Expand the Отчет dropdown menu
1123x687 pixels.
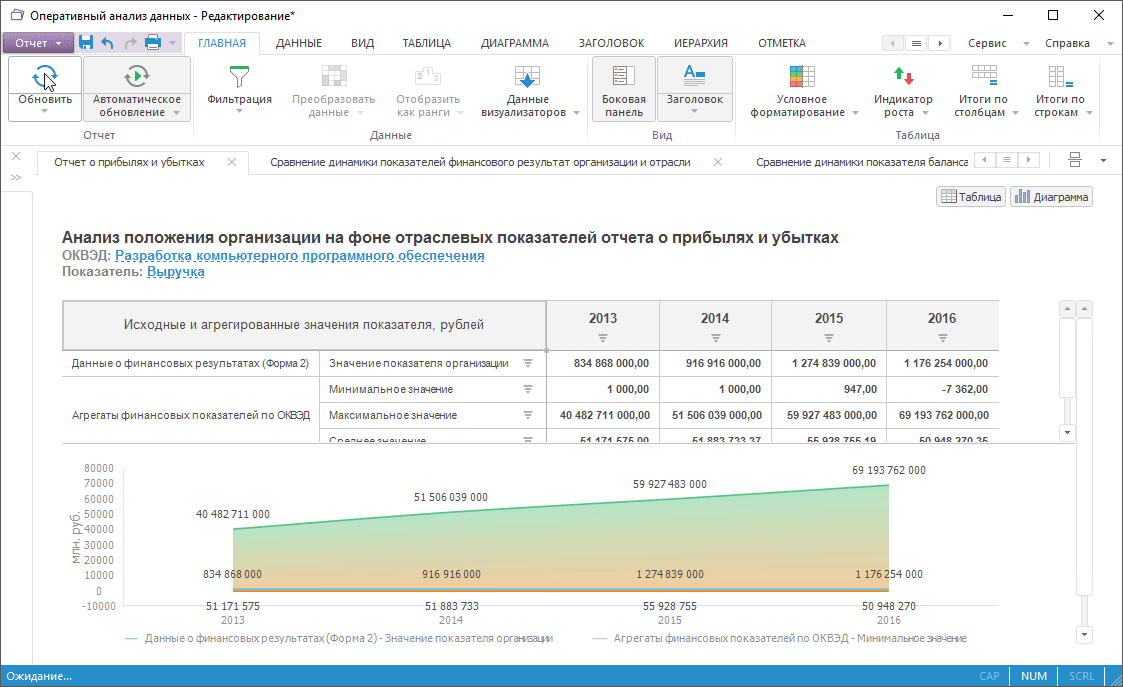pyautogui.click(x=38, y=43)
